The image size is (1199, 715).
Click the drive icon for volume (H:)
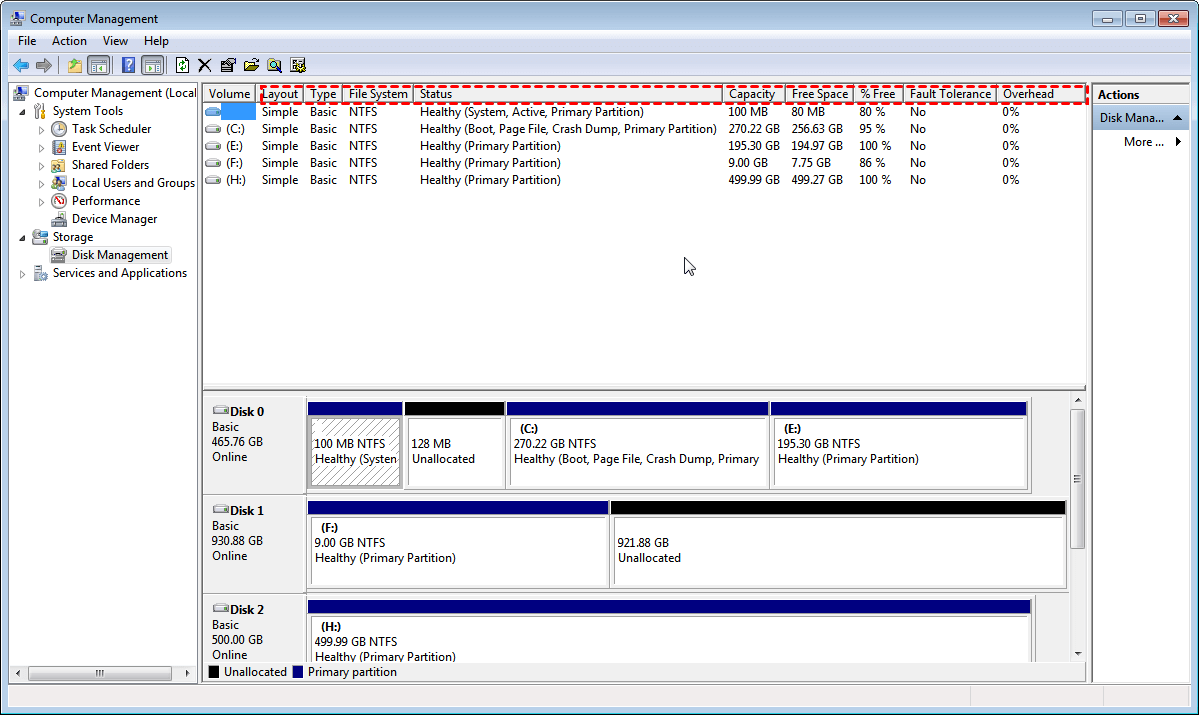[213, 180]
